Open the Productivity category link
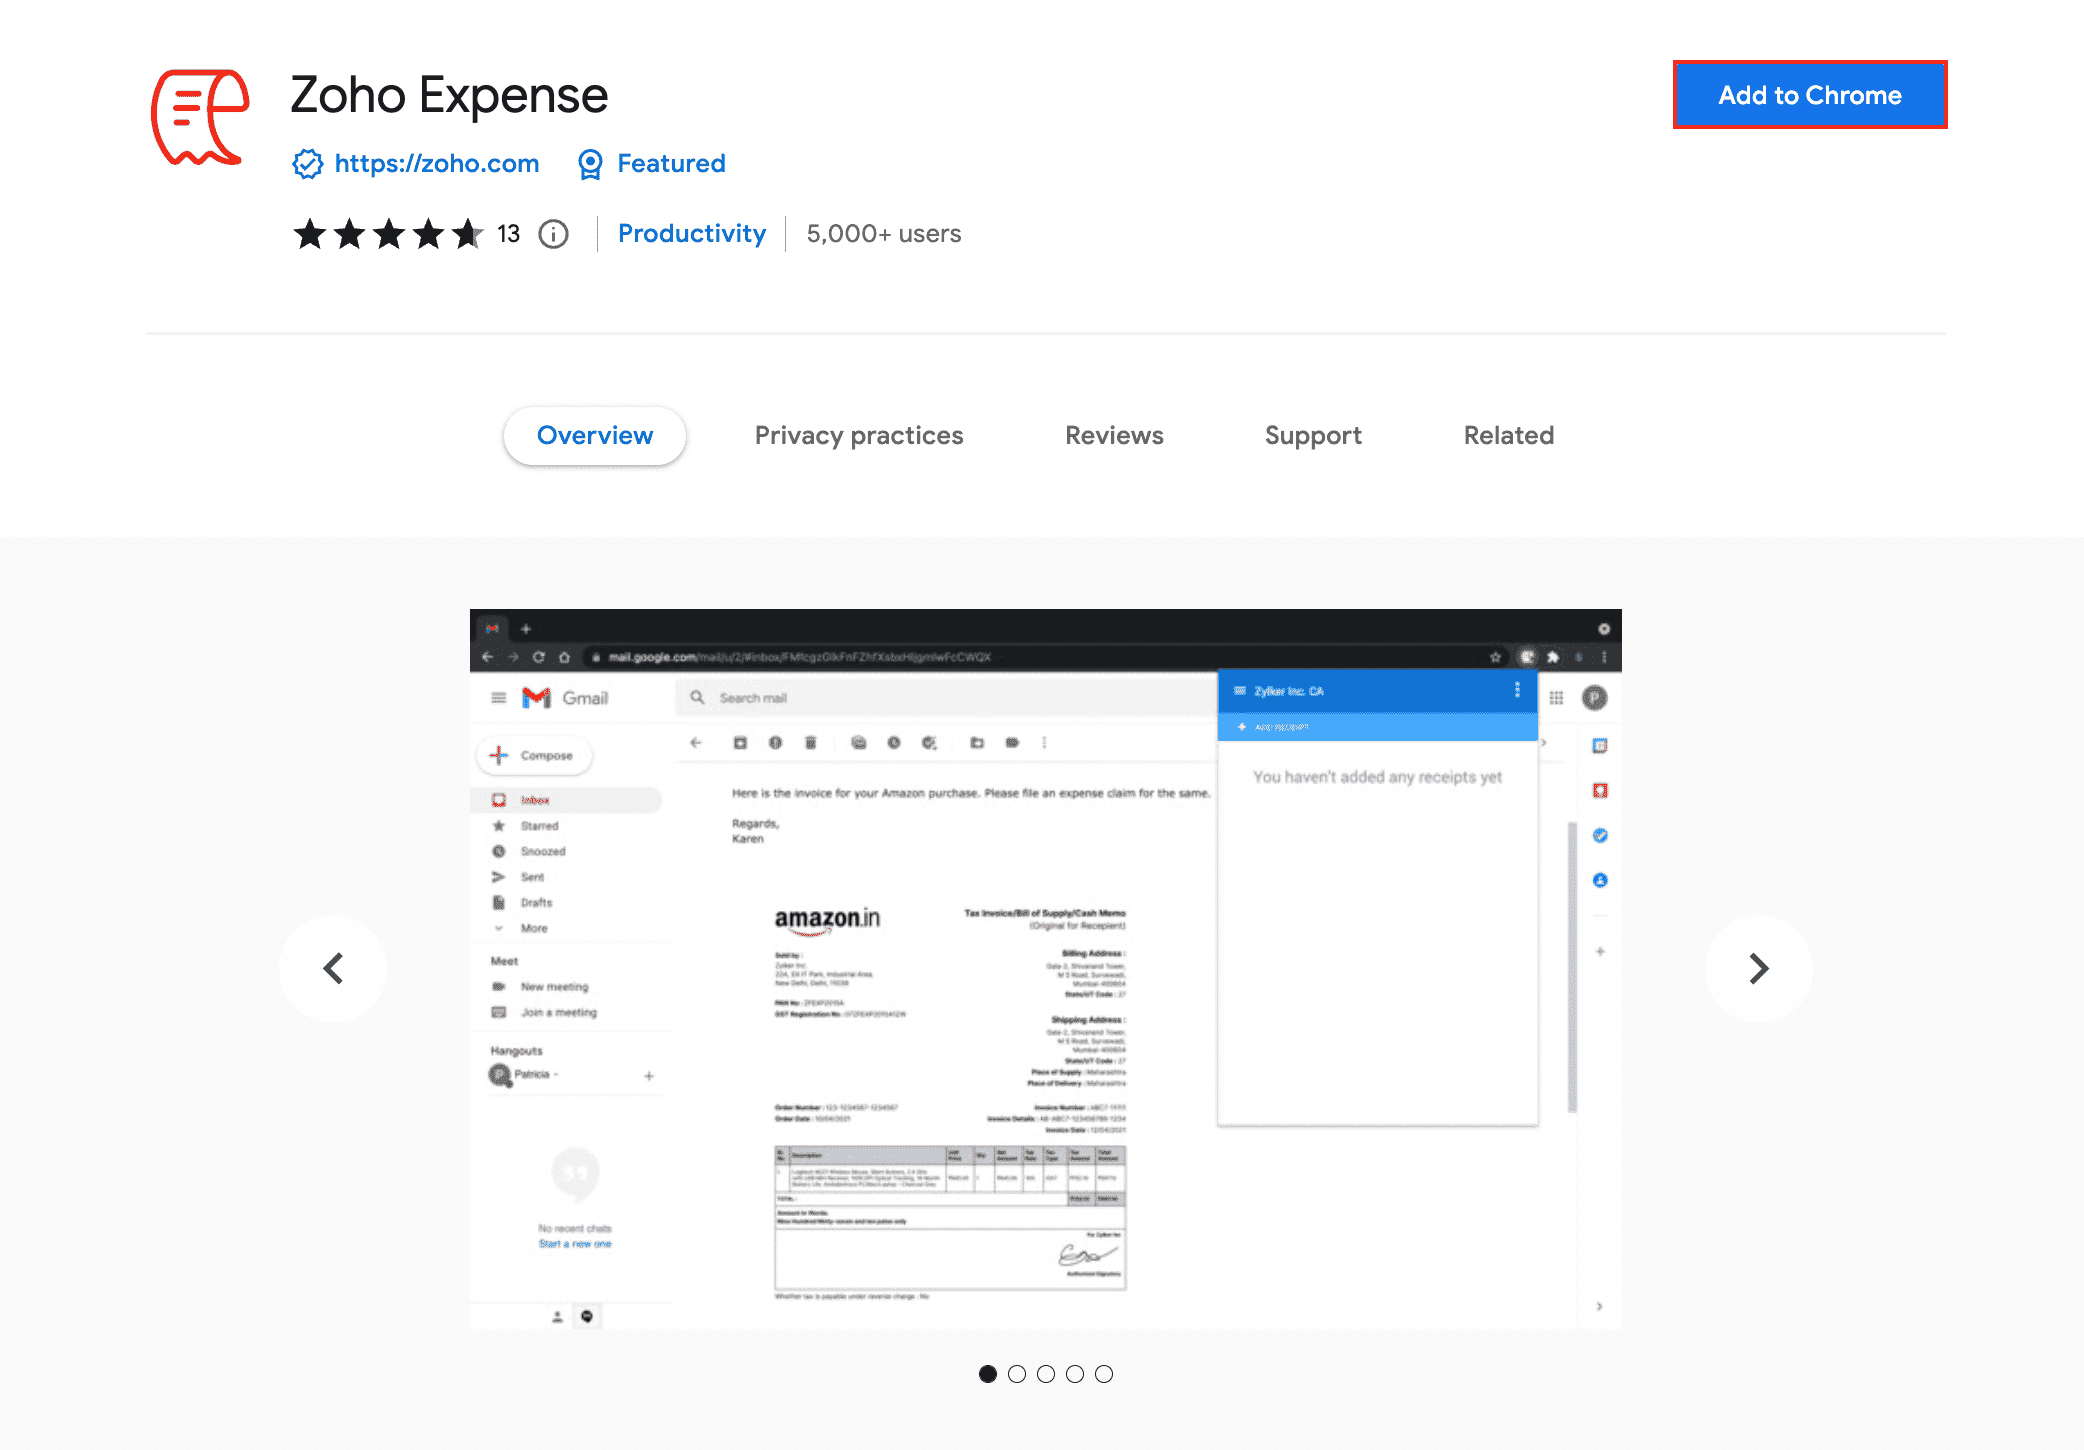This screenshot has height=1450, width=2084. (x=691, y=233)
